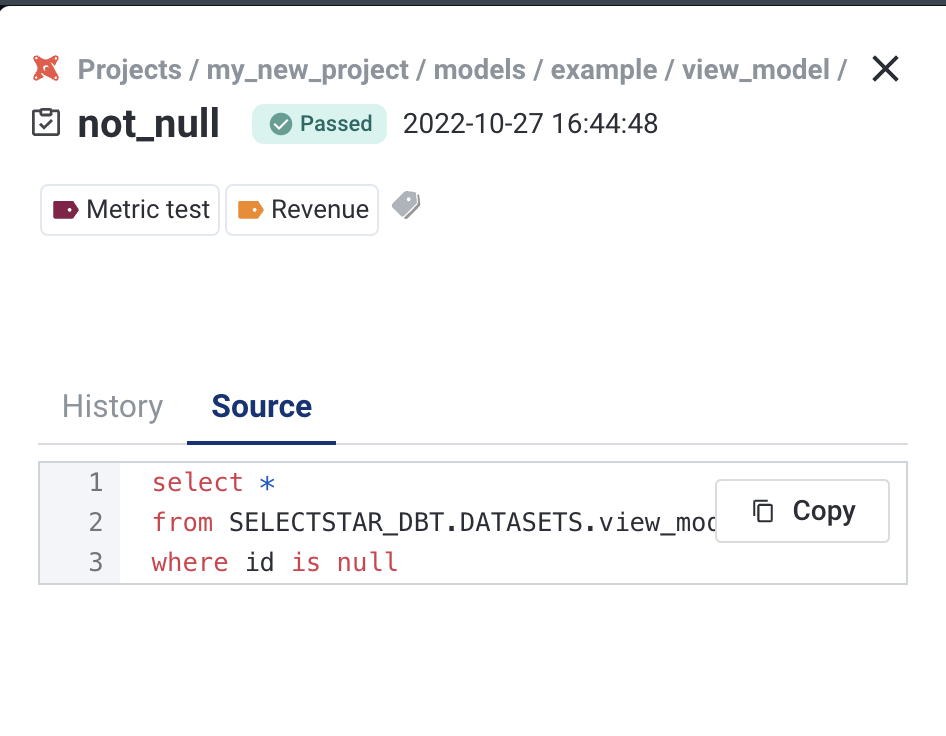Navigate to models breadcrumb folder

[480, 70]
